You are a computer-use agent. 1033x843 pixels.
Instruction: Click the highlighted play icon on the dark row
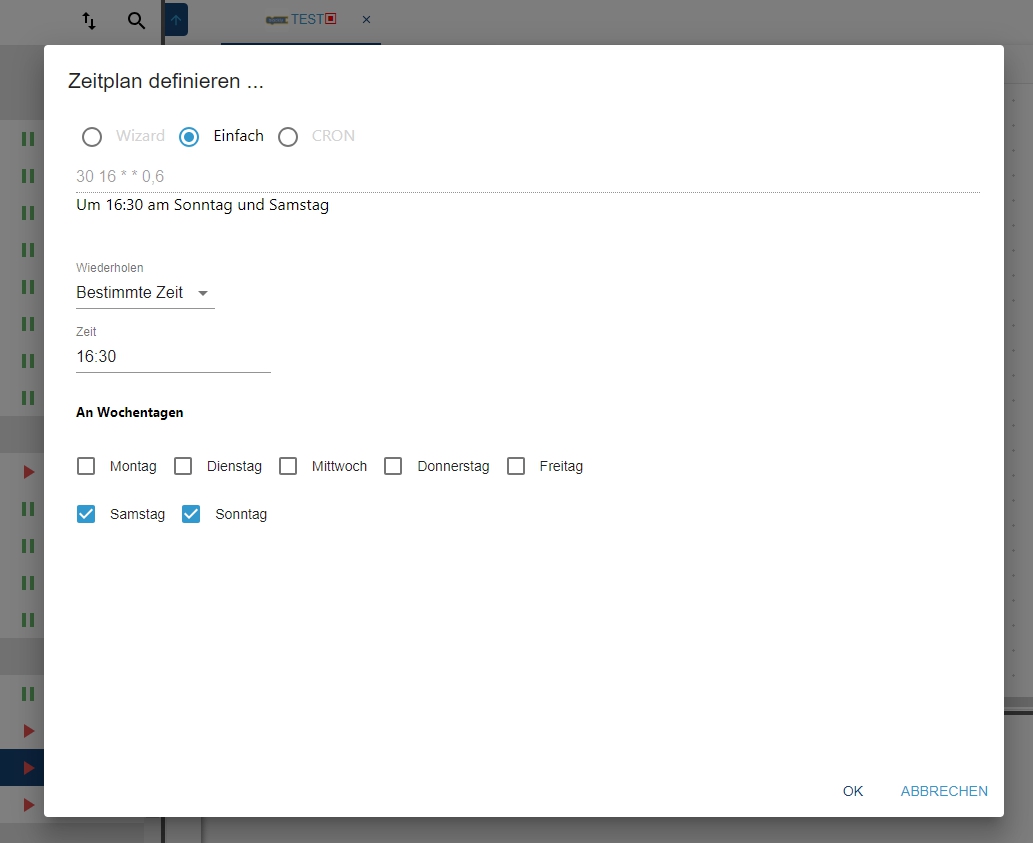26,767
